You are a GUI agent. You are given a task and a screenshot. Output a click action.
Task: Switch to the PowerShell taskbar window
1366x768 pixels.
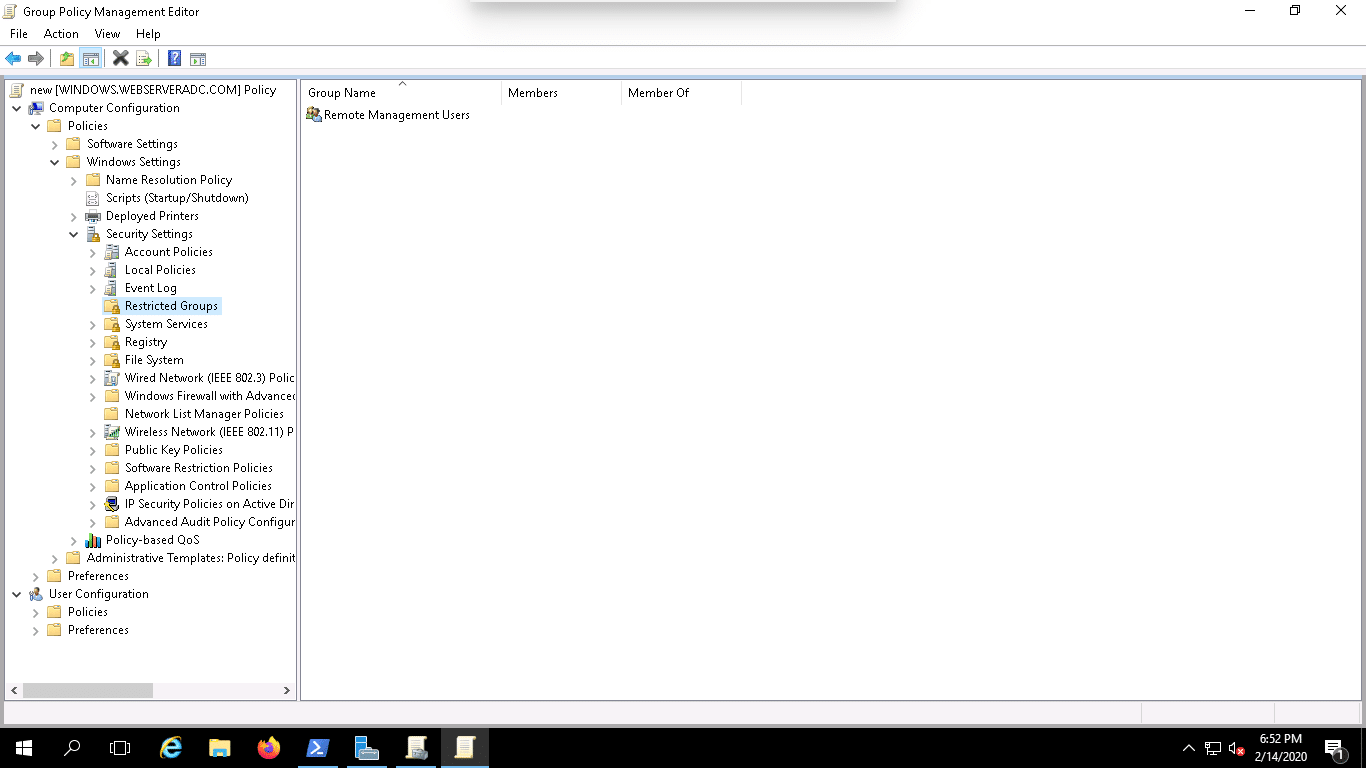click(317, 748)
